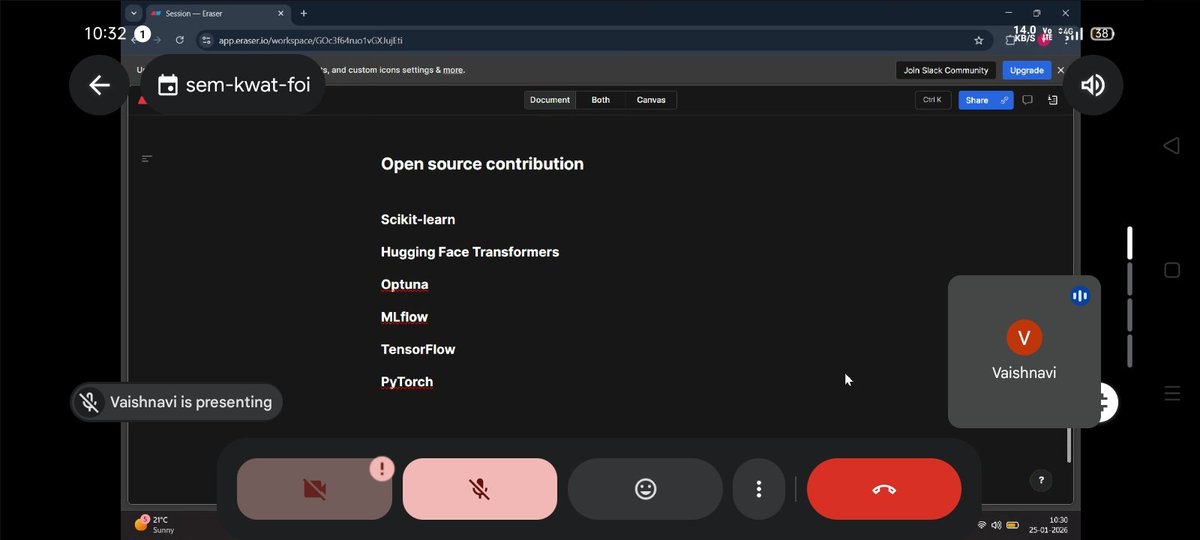Viewport: 1200px width, 540px height.
Task: Open the comments speech-bubble icon in Eraser
Action: 1027,100
